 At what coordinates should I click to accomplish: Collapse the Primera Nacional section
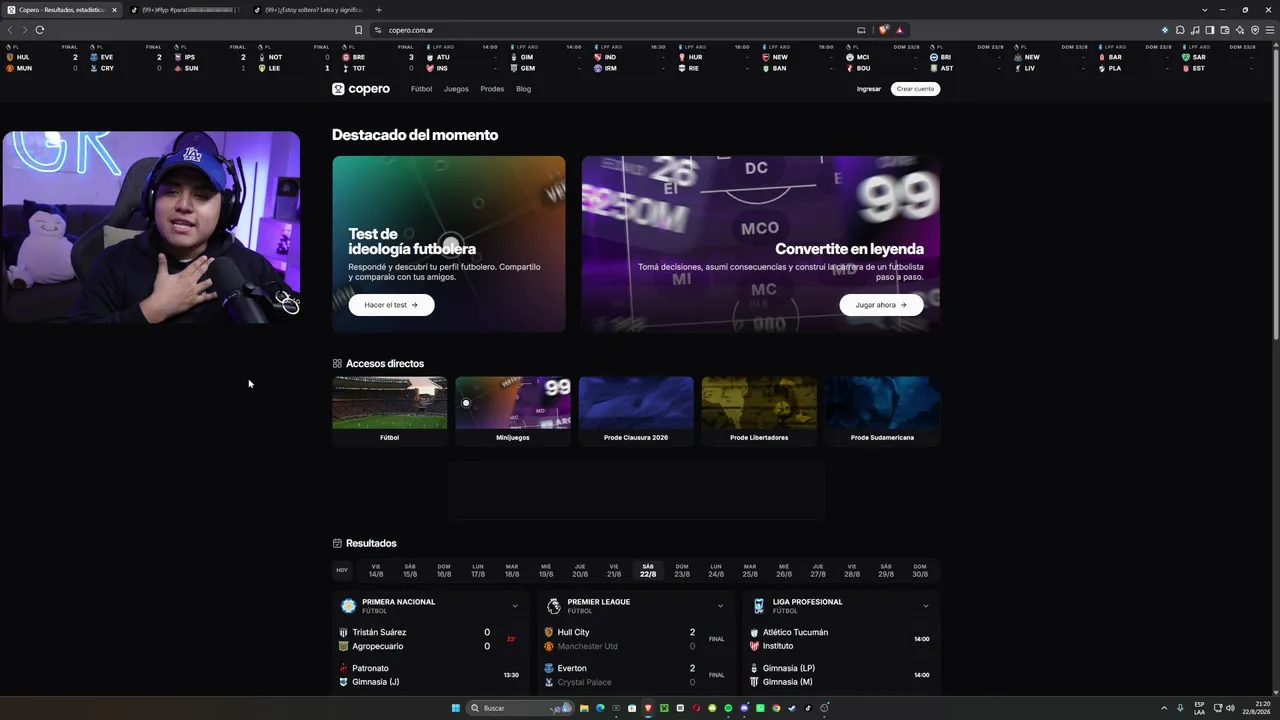click(515, 606)
